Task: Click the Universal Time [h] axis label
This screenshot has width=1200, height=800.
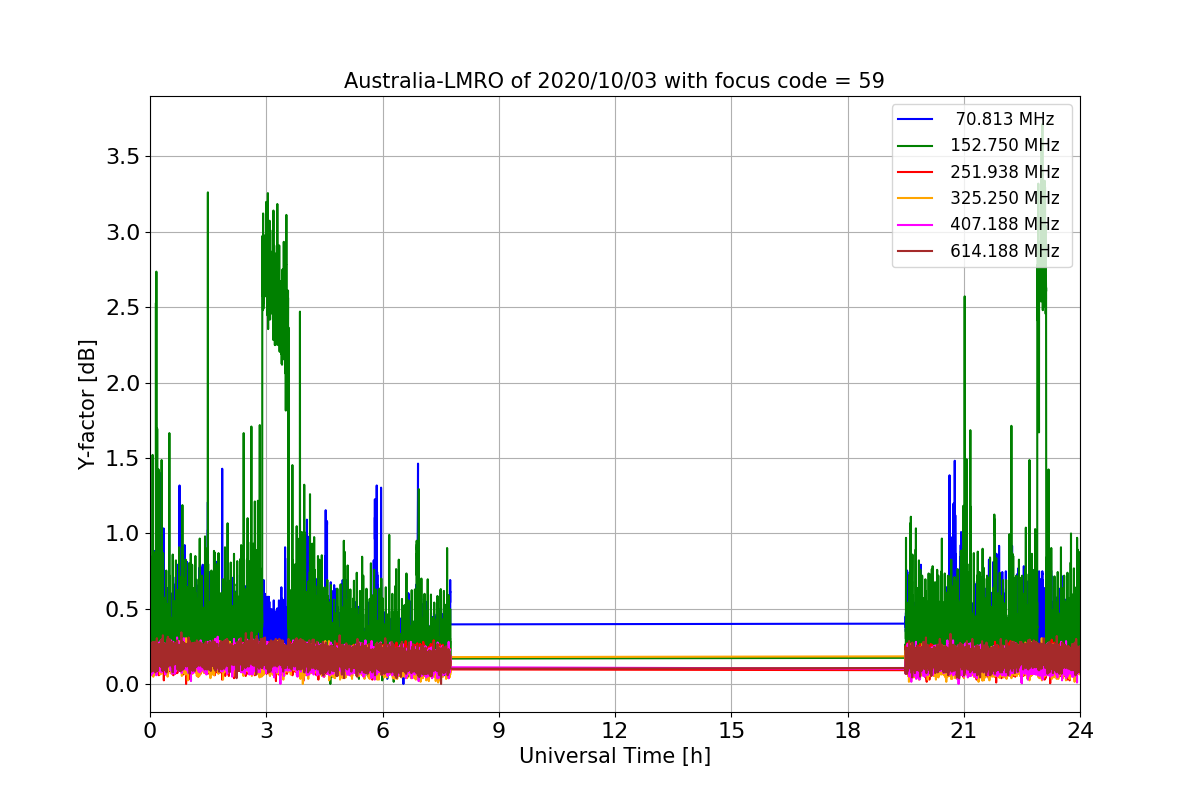Action: pos(614,757)
